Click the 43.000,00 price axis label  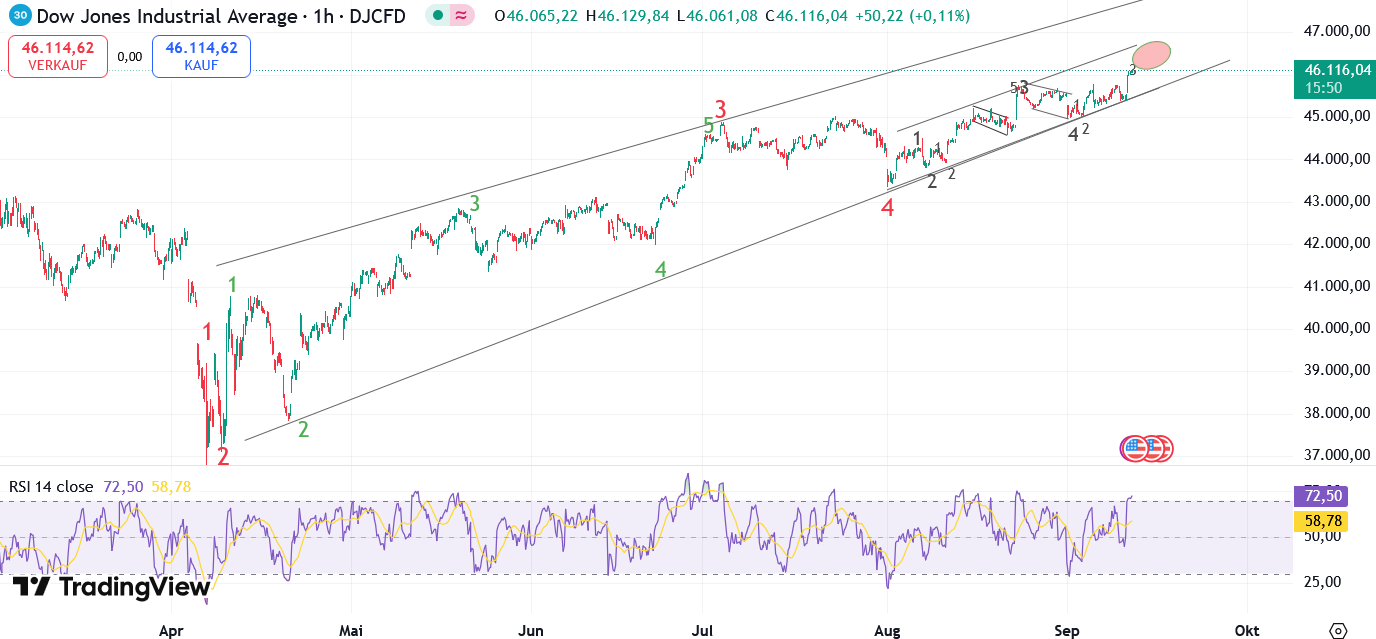(1336, 201)
